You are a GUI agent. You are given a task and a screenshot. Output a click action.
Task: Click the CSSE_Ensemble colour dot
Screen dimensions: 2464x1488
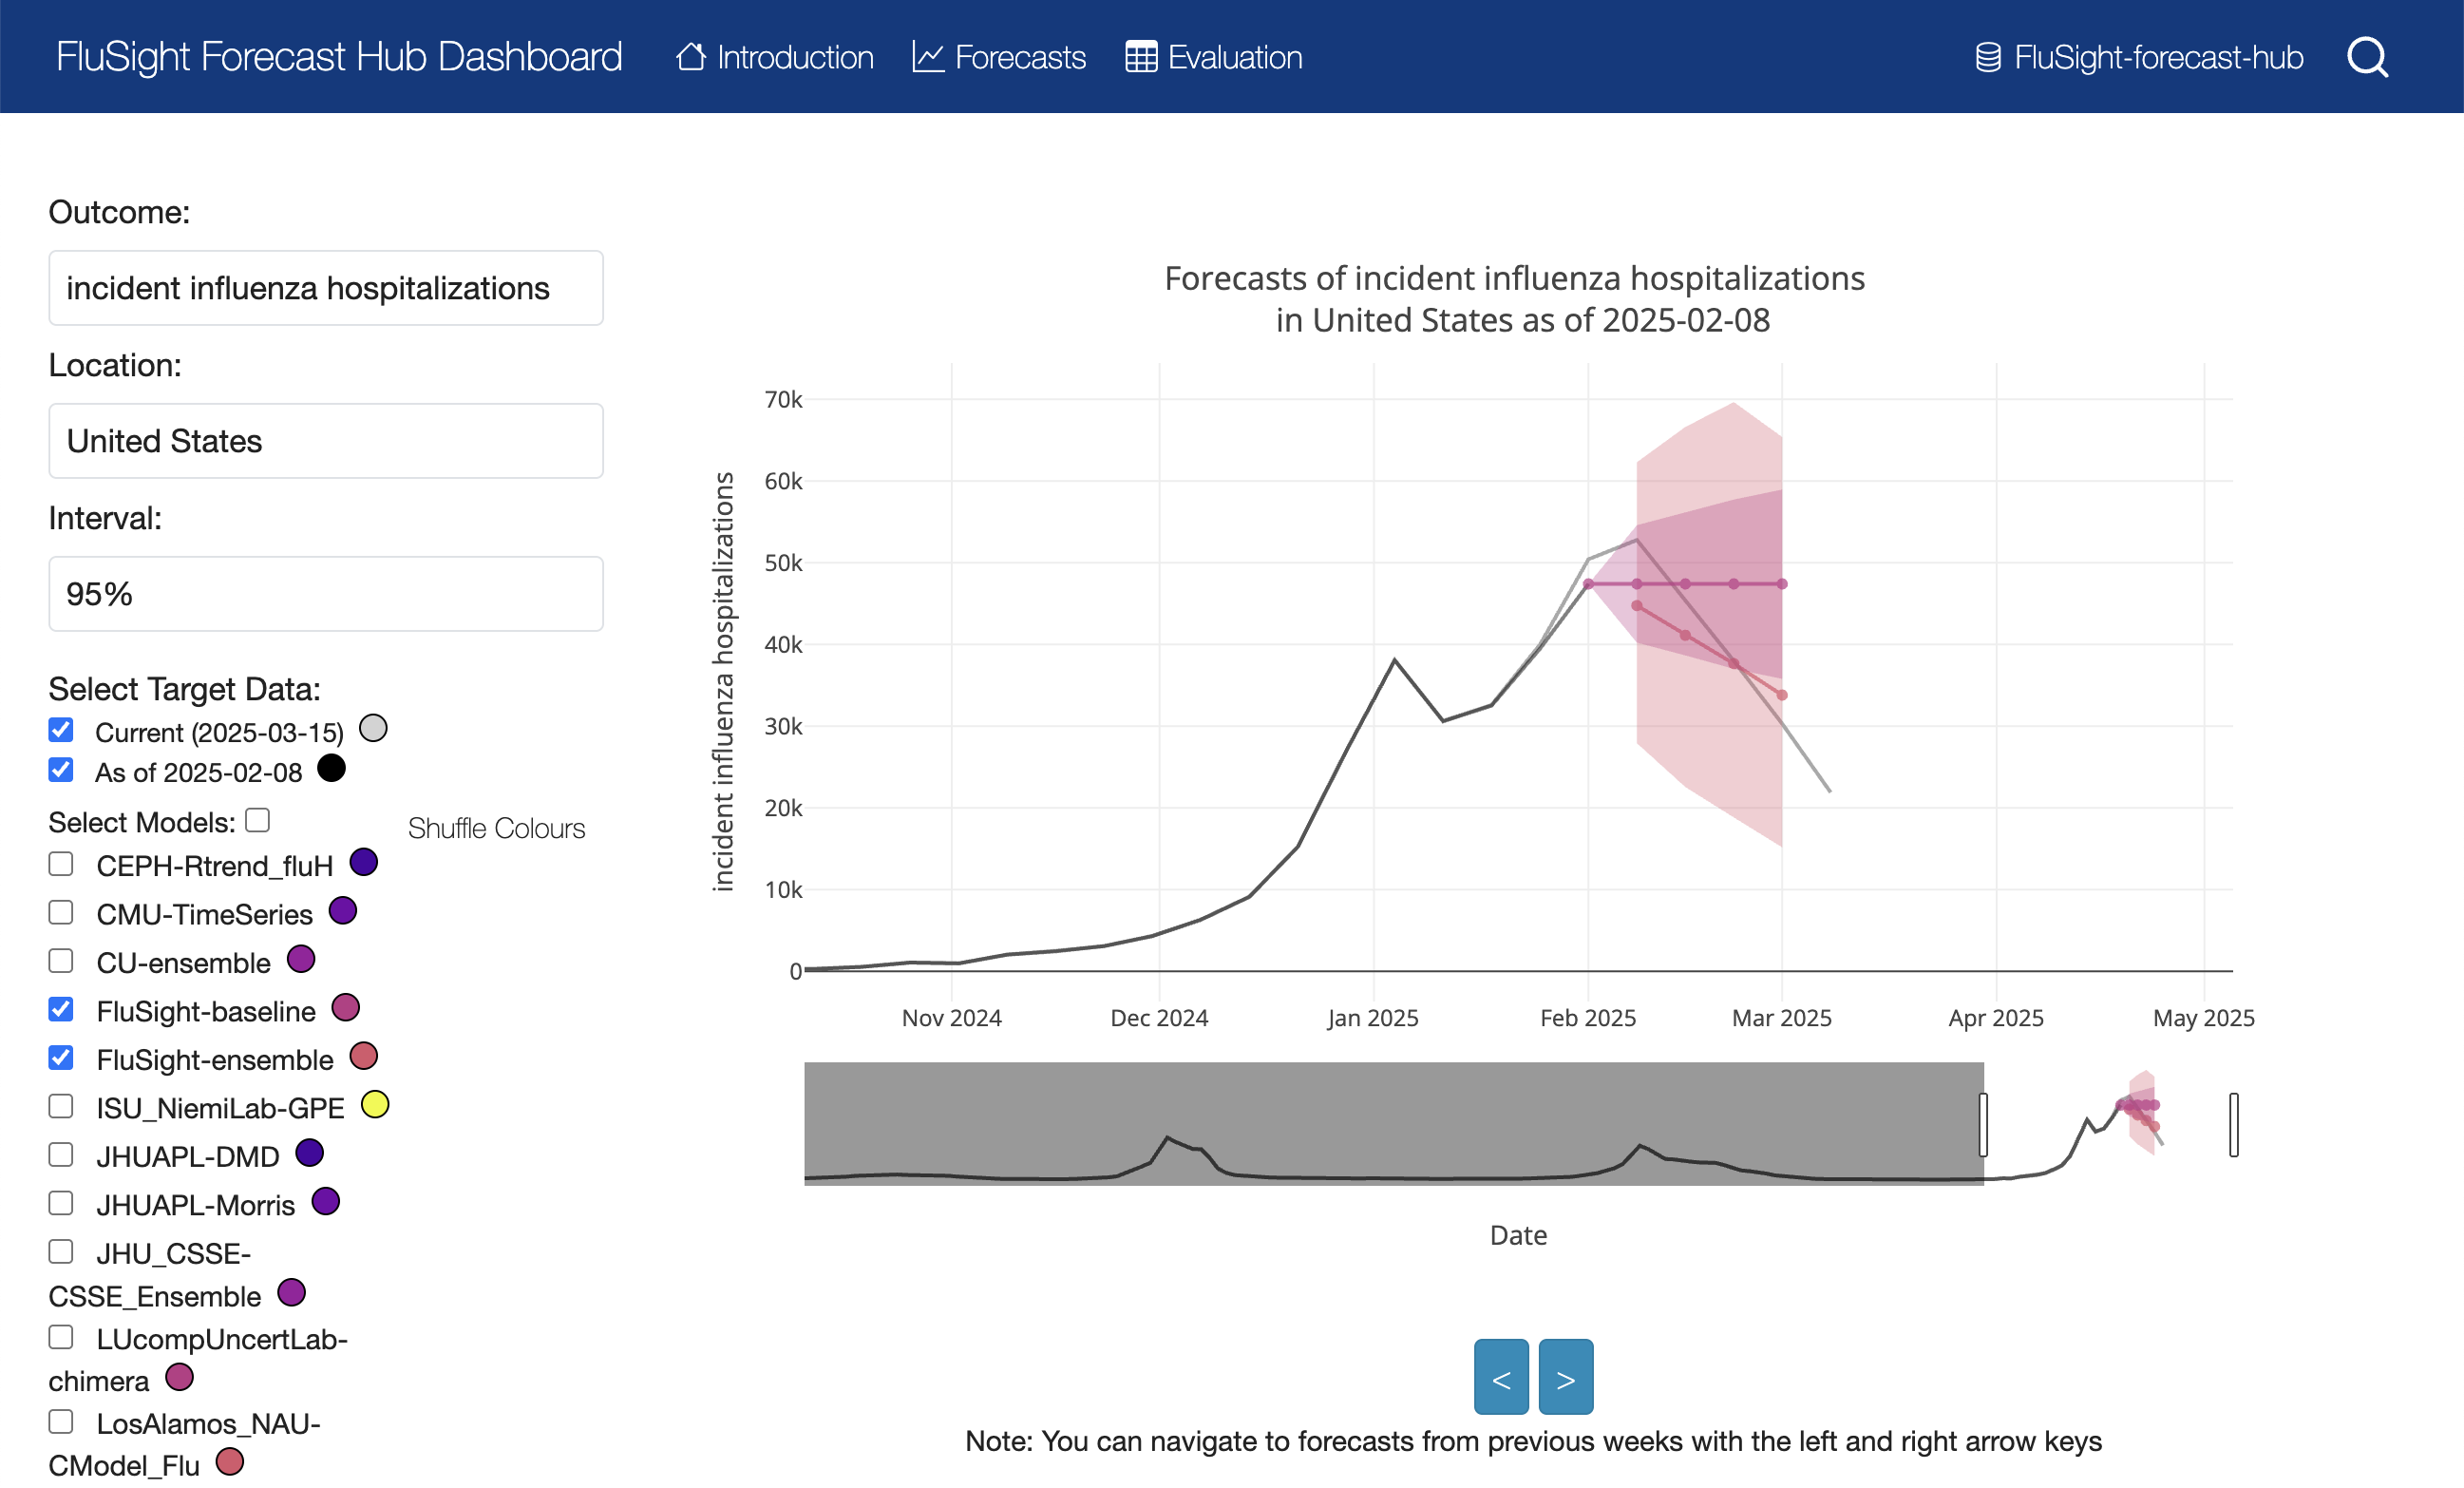[291, 1292]
